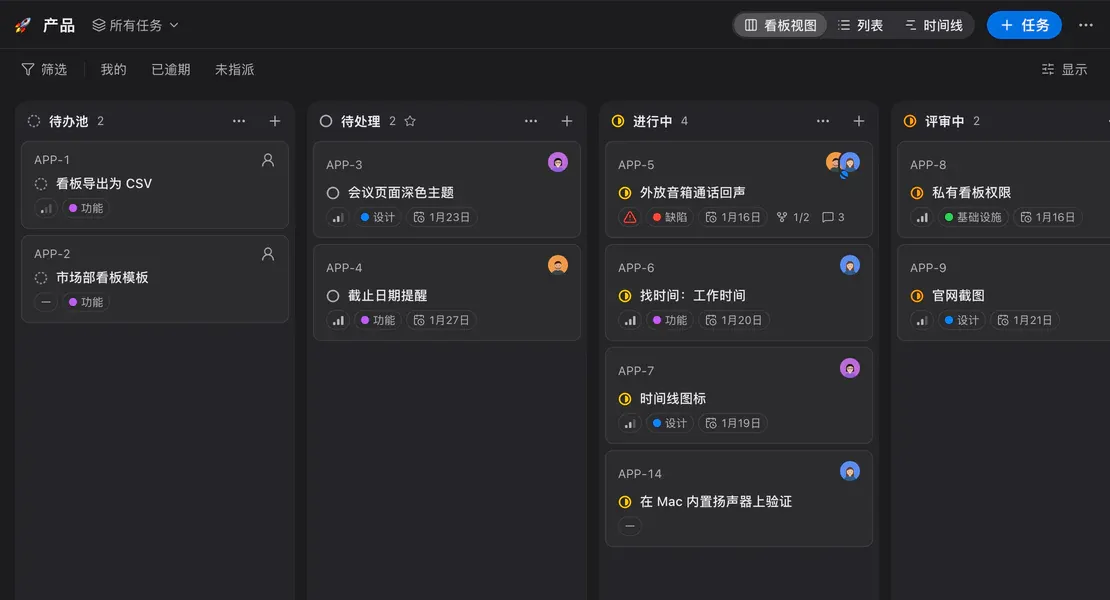Select the 未指派 quick filter
This screenshot has height=600, width=1110.
tap(234, 69)
